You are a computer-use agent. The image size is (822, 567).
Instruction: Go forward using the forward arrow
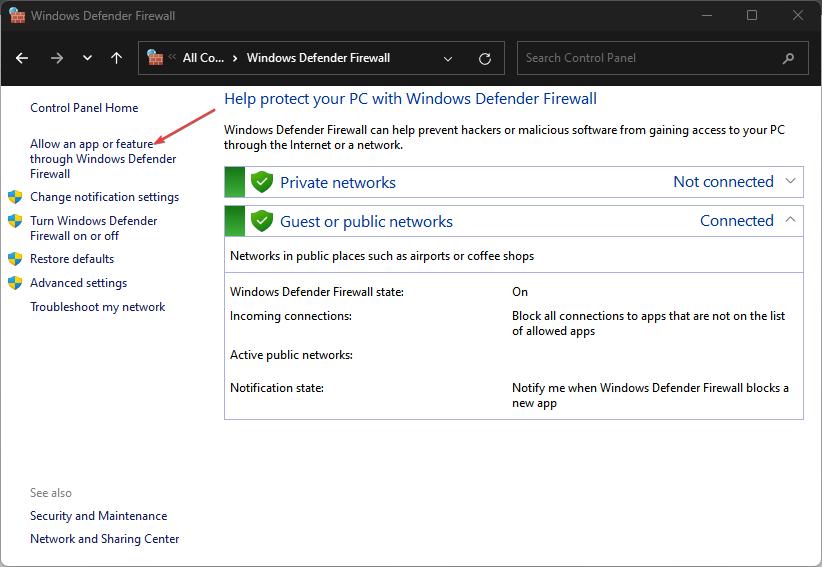[x=57, y=58]
